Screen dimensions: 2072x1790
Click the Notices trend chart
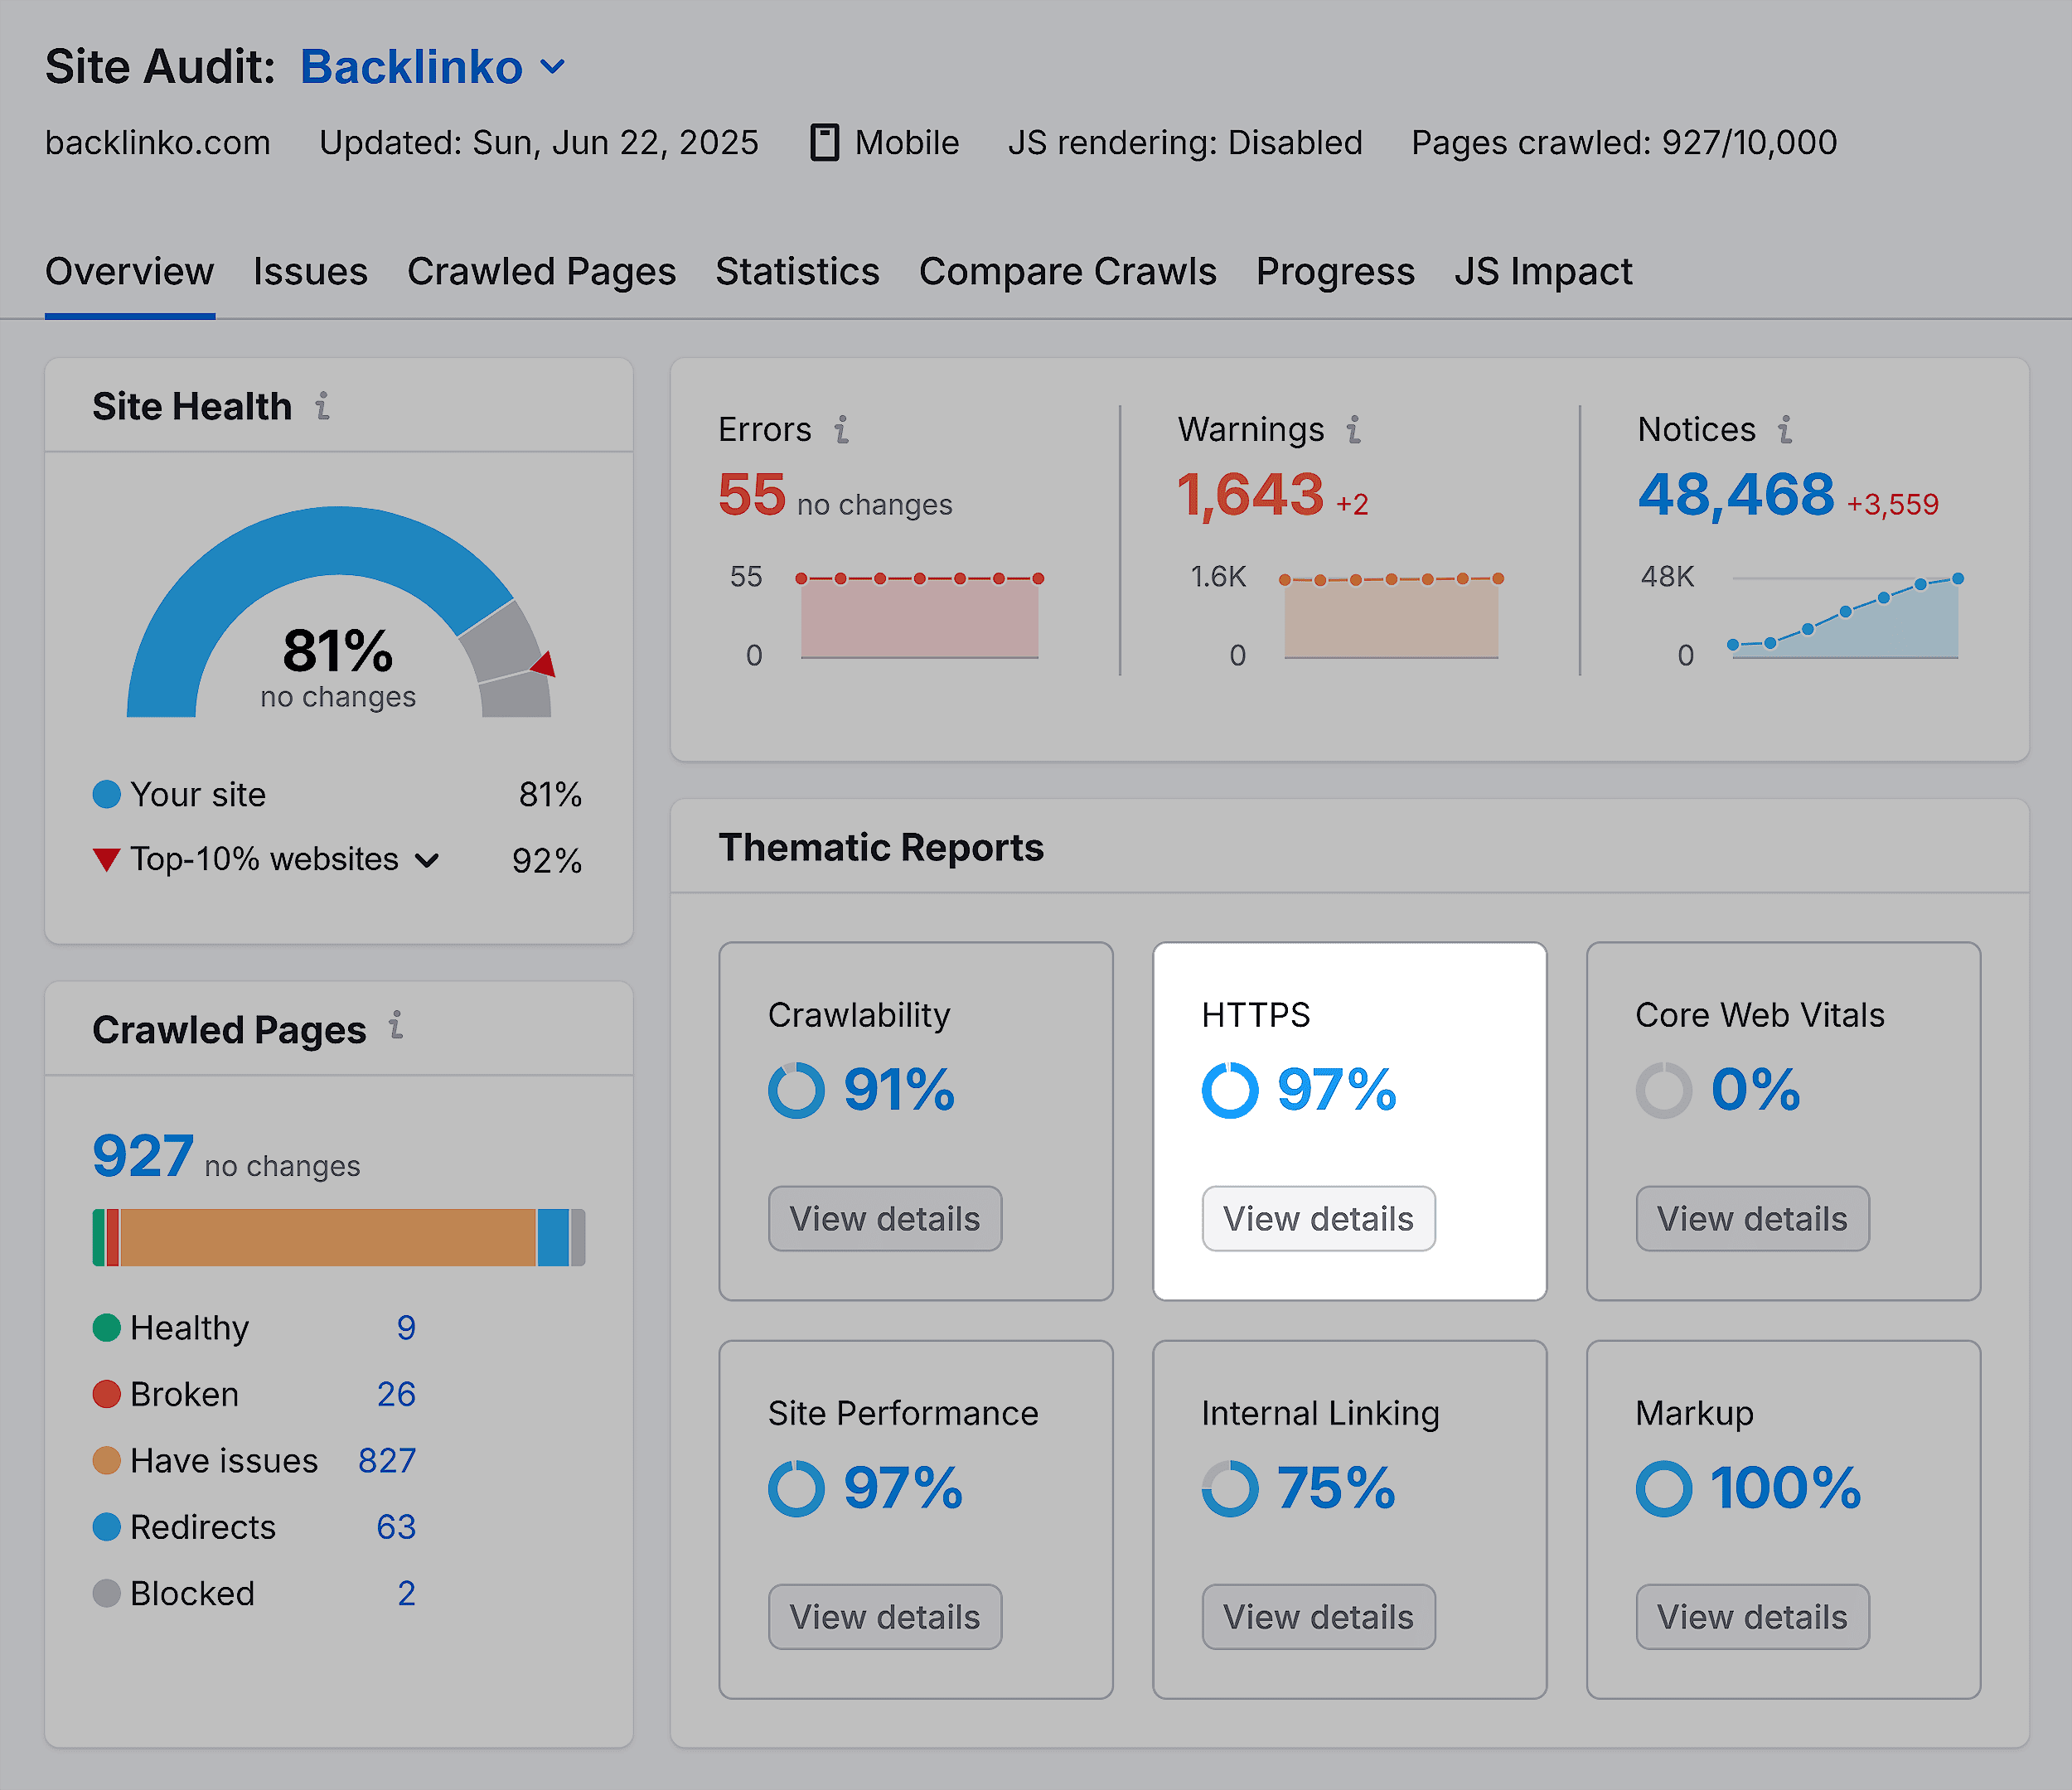[1845, 617]
